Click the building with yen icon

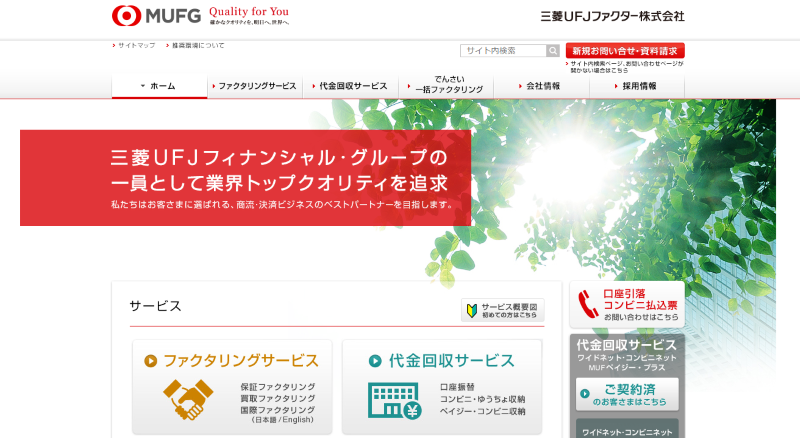(395, 401)
